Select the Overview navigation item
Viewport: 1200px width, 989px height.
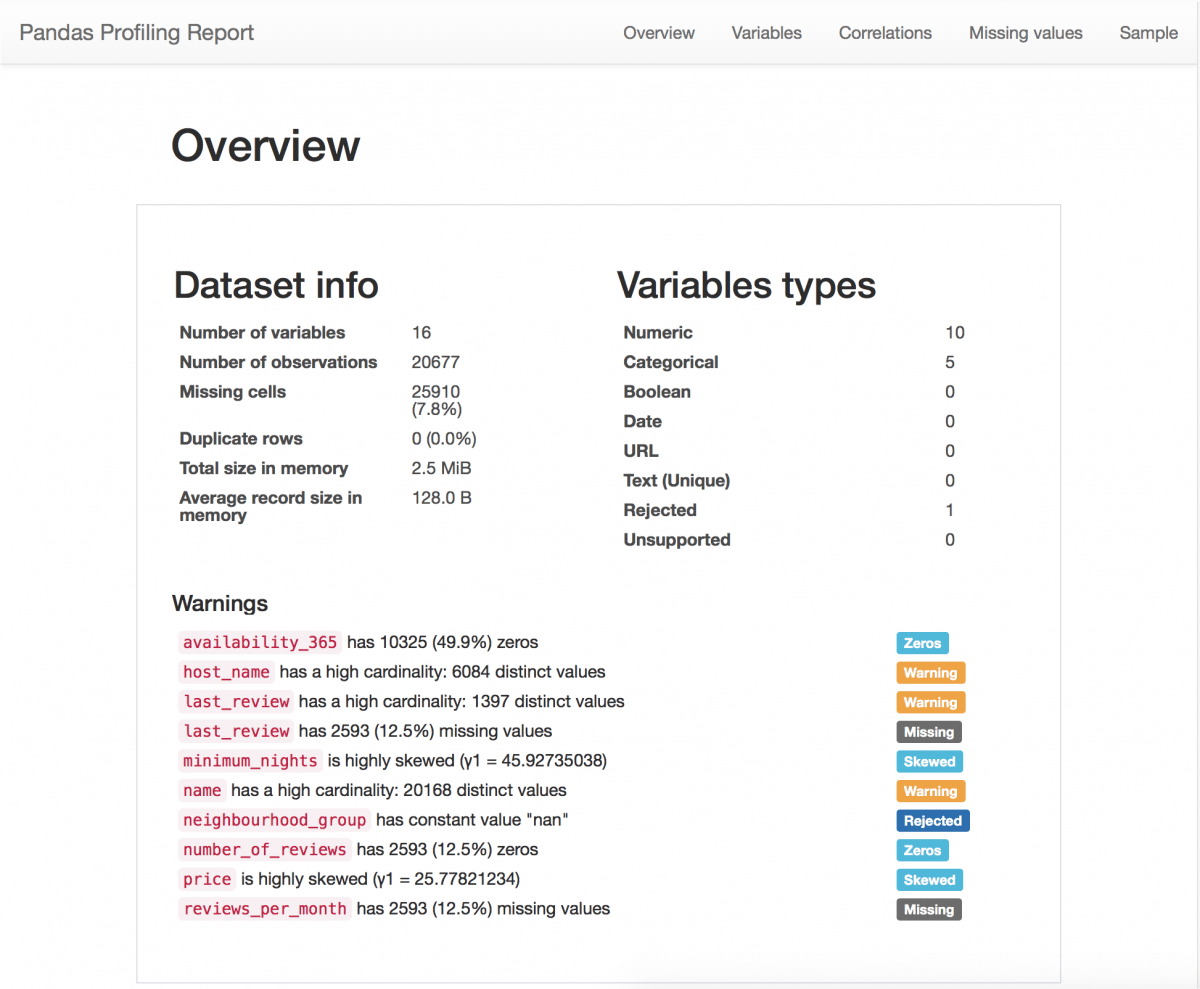658,33
